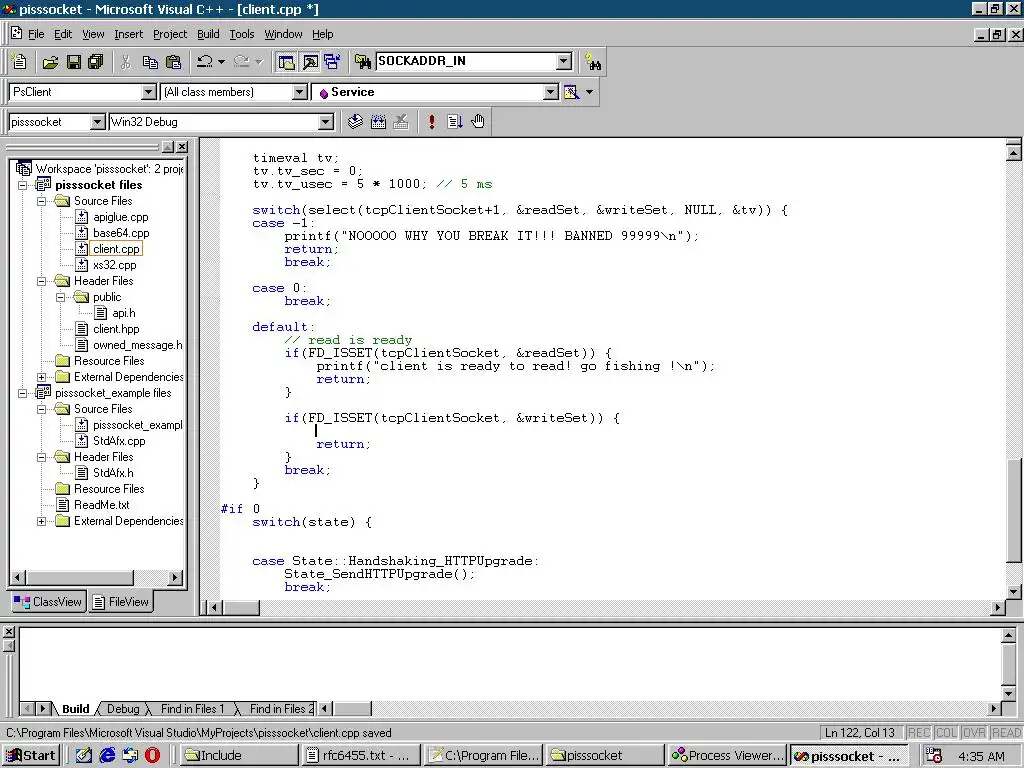
Task: Open the Win32 Debug configuration dropdown
Action: pos(325,121)
